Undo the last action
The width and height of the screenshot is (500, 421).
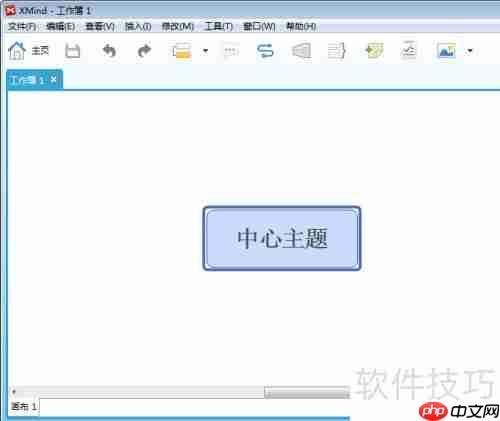coord(109,51)
